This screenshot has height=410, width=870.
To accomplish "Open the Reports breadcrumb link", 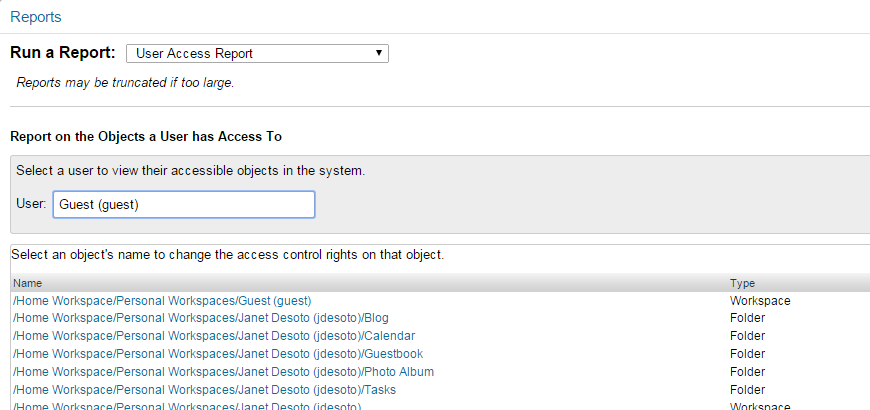I will click(35, 17).
